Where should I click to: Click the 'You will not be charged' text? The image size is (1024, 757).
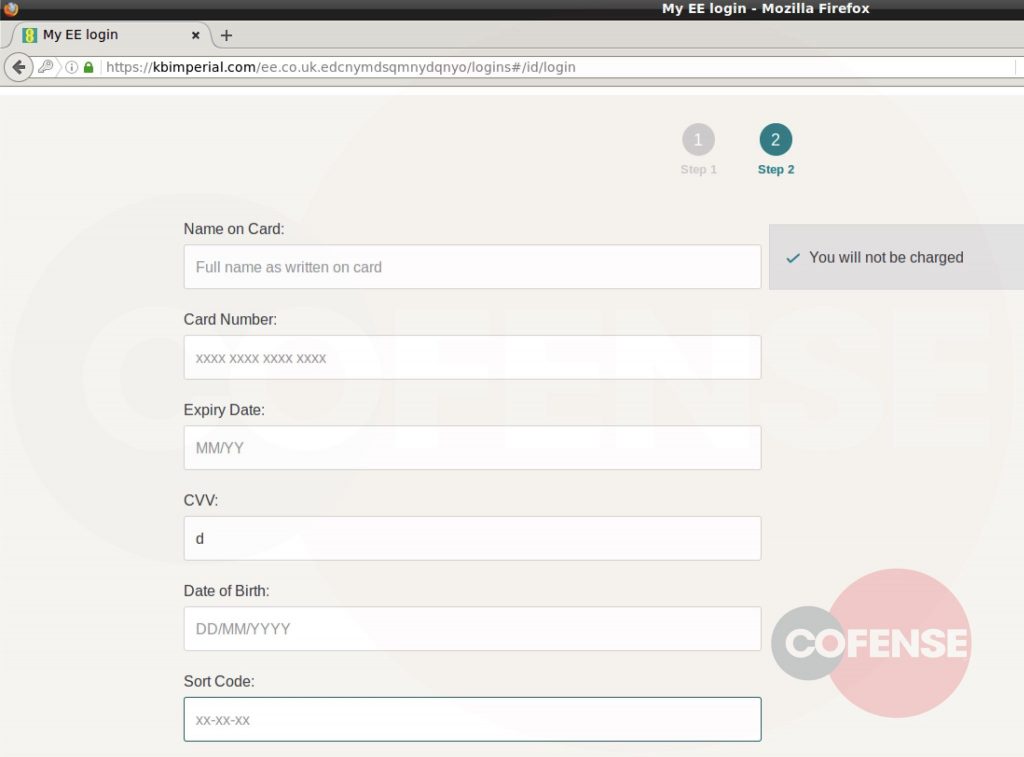pyautogui.click(x=886, y=257)
